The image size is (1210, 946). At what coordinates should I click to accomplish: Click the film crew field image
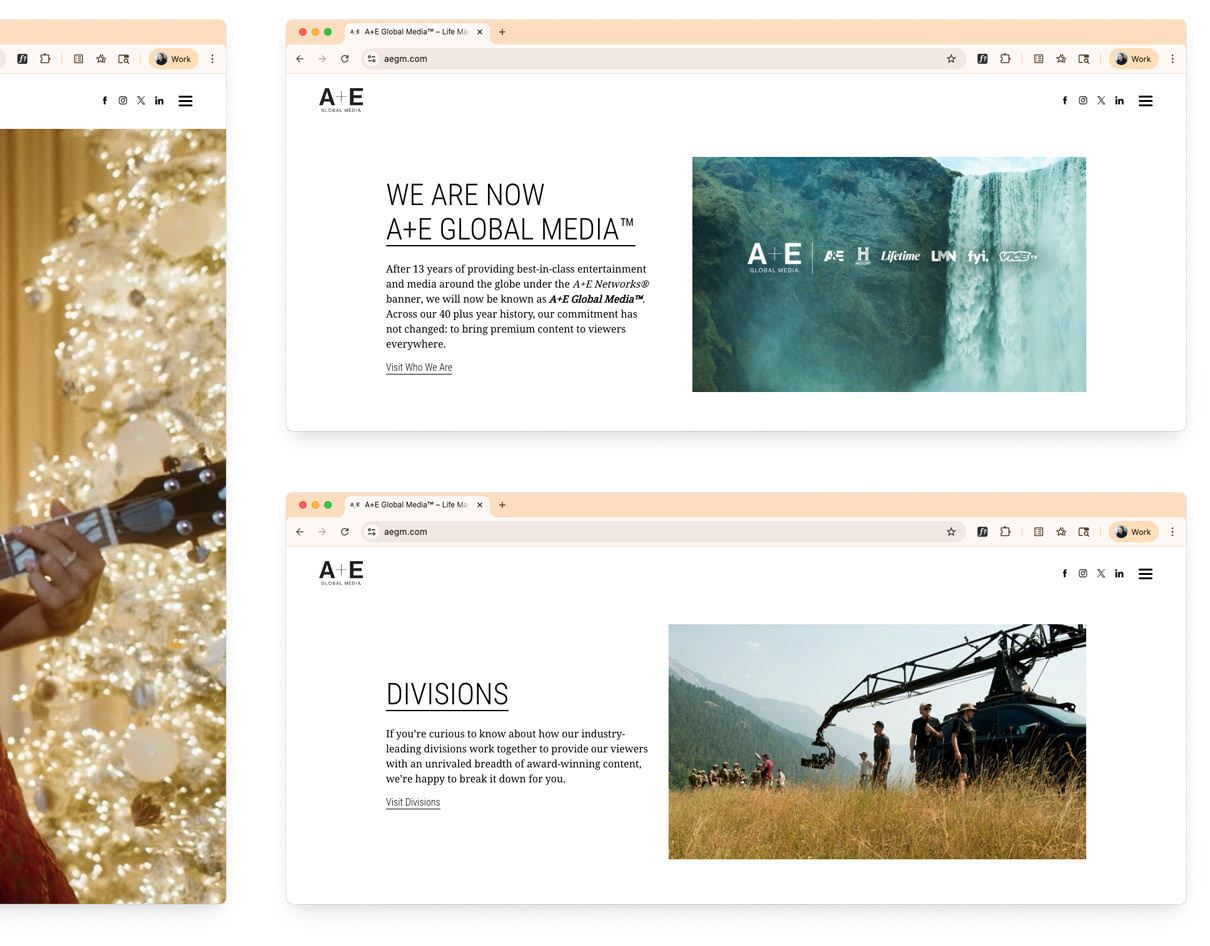pyautogui.click(x=877, y=742)
